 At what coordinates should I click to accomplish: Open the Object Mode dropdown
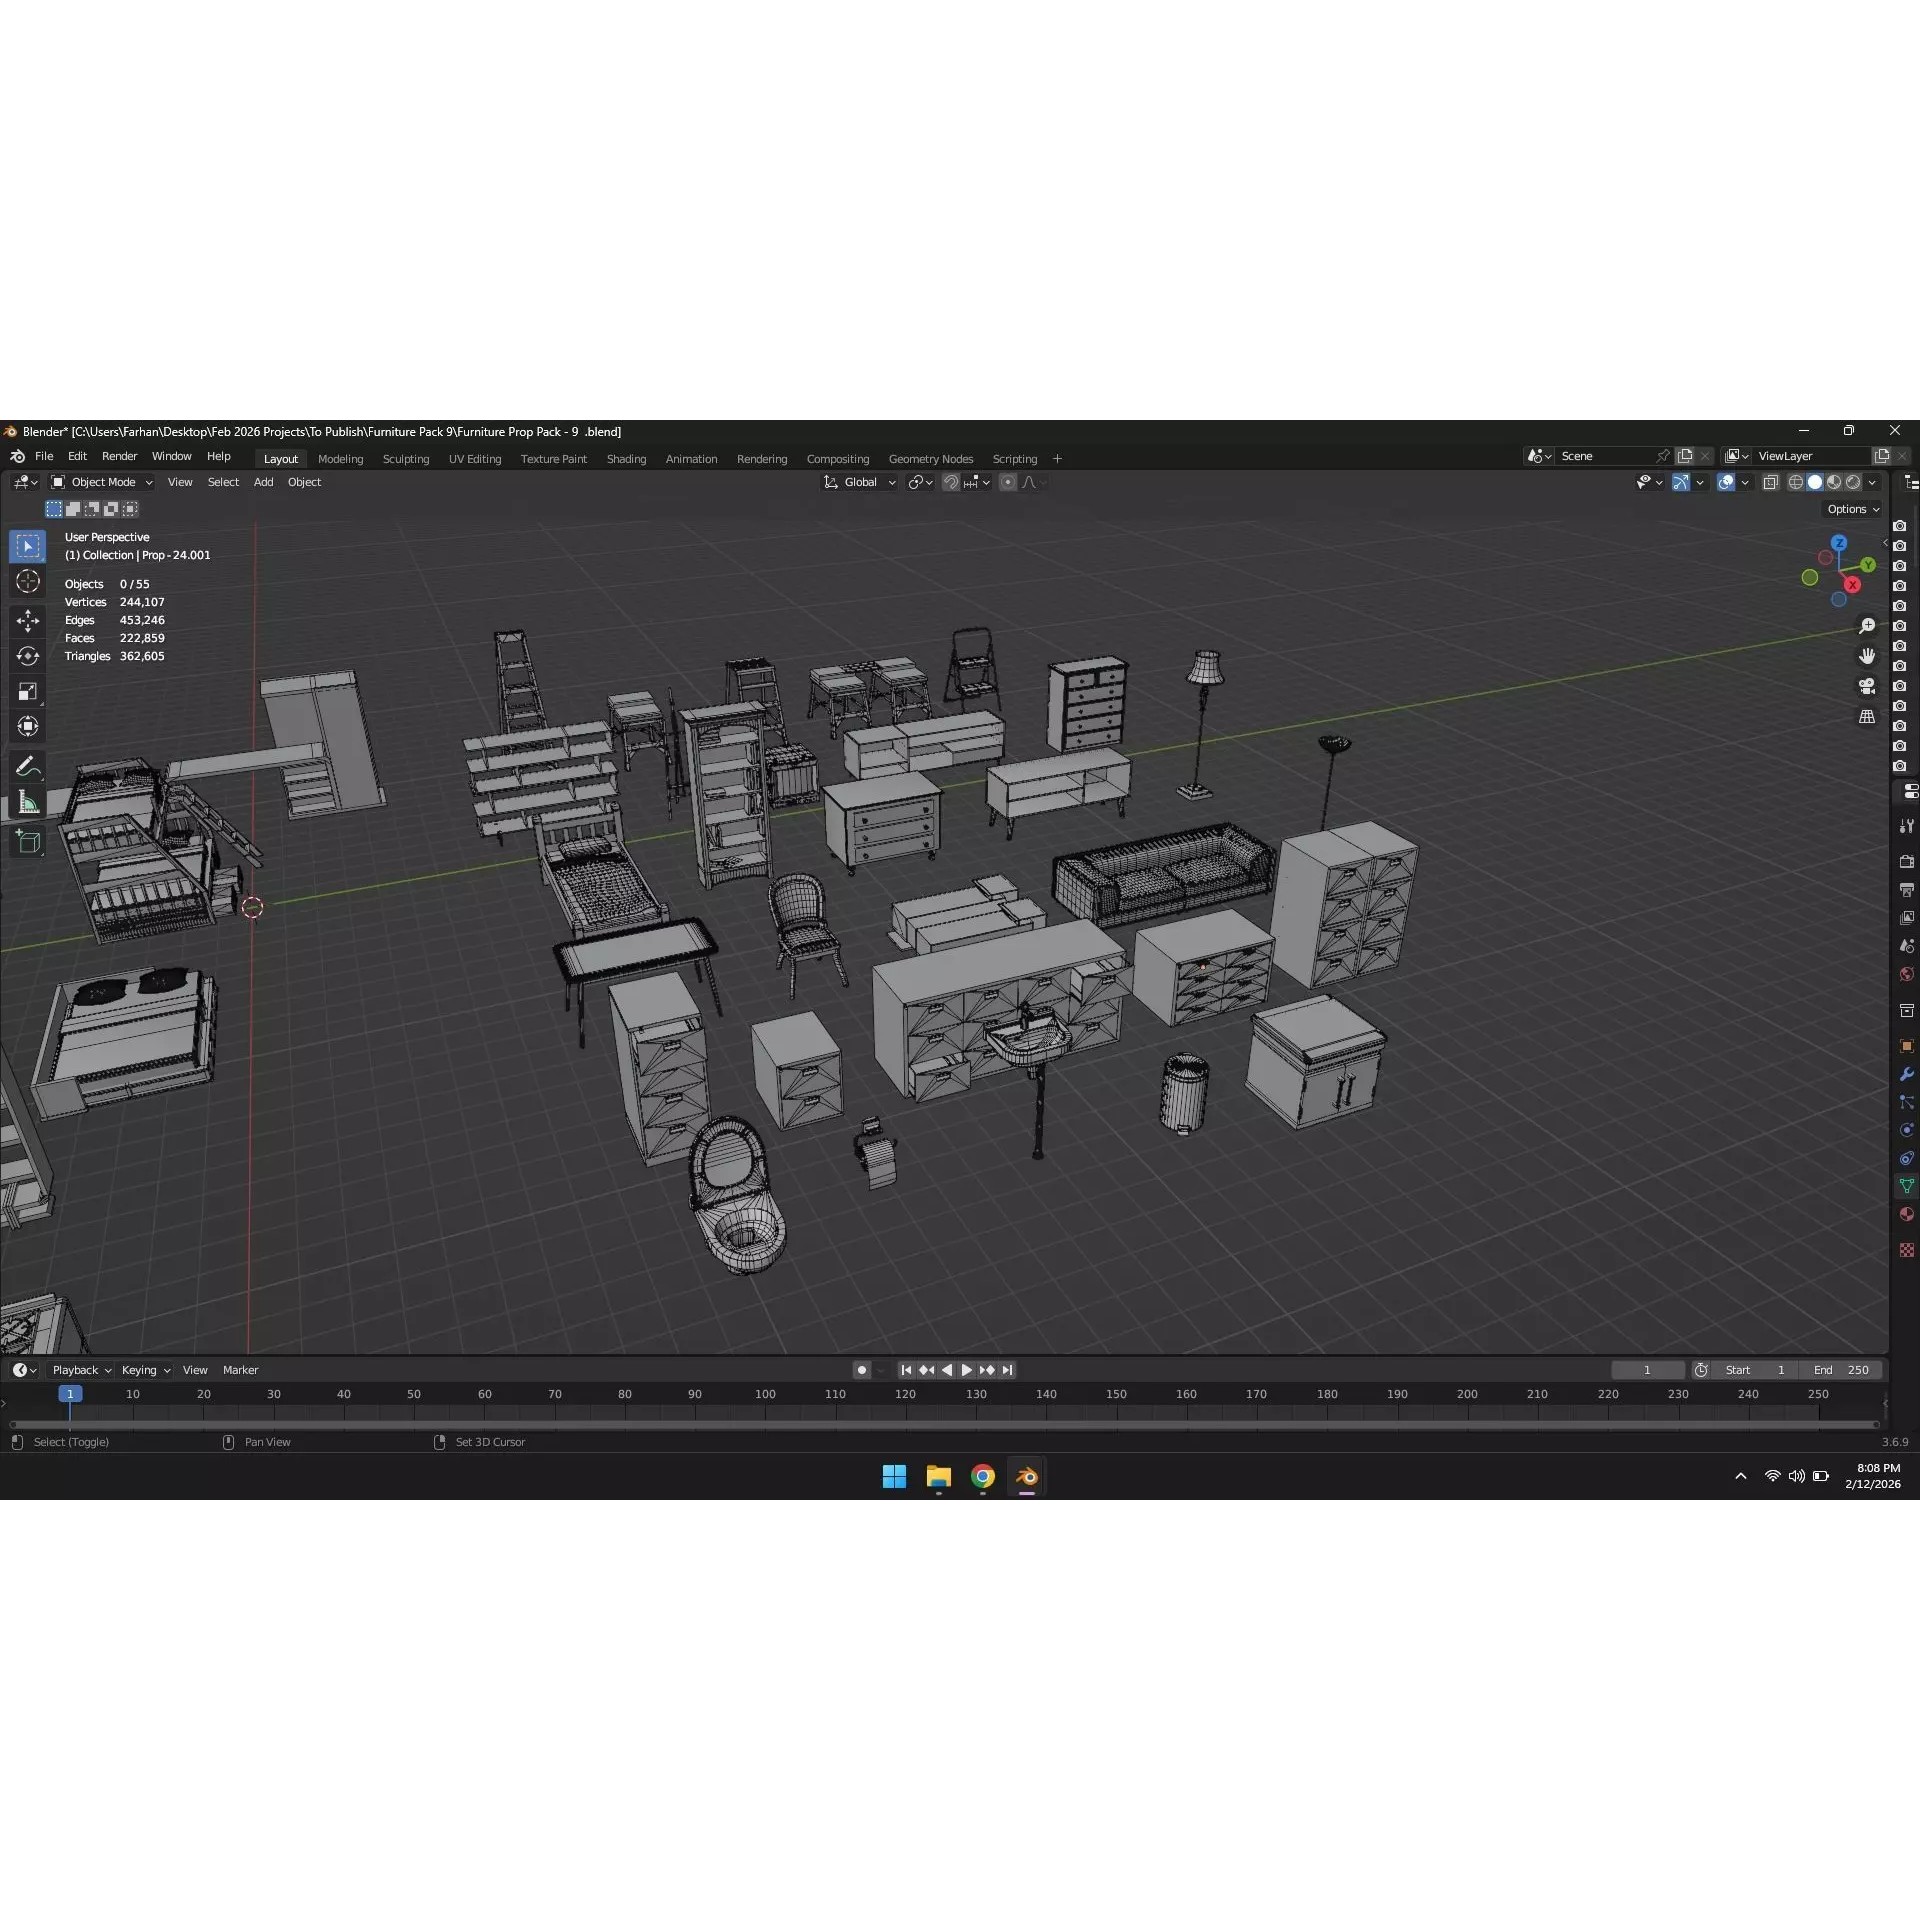click(100, 482)
